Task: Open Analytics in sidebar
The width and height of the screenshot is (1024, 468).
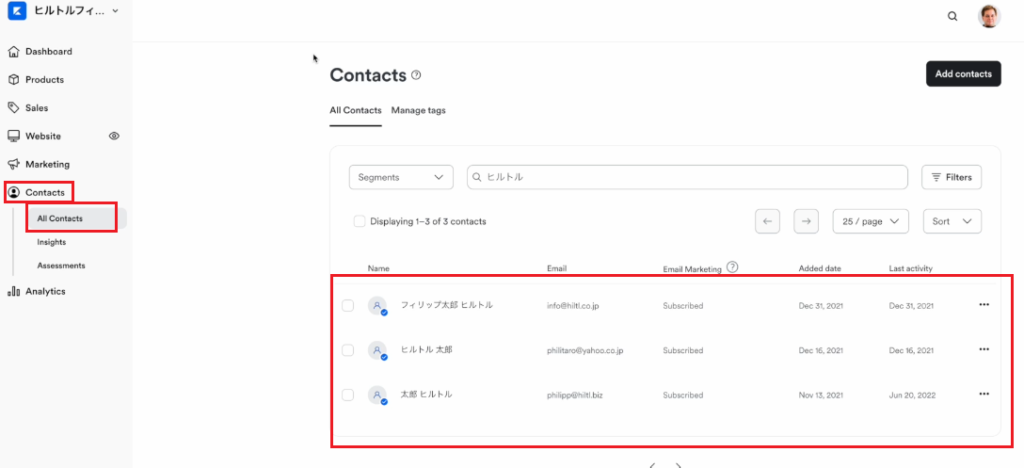Action: [45, 291]
